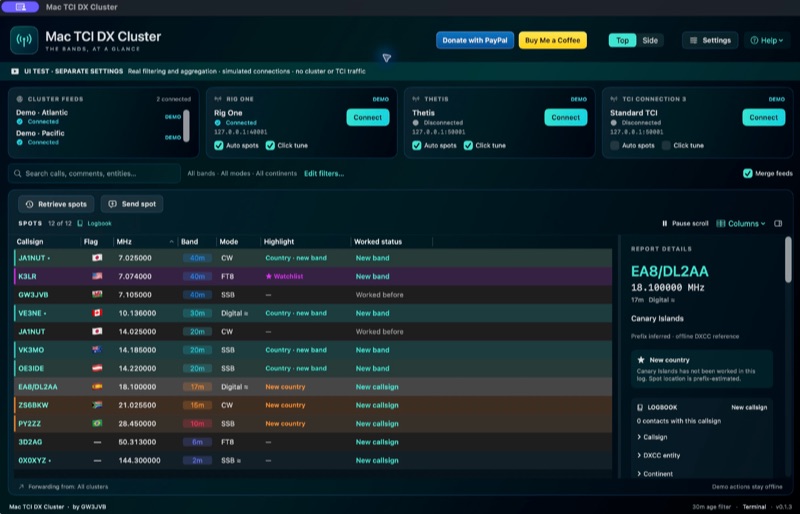Viewport: 800px width, 514px height.
Task: Click the Japan flag in JA1NUT 7.025000 row
Action: (x=97, y=258)
